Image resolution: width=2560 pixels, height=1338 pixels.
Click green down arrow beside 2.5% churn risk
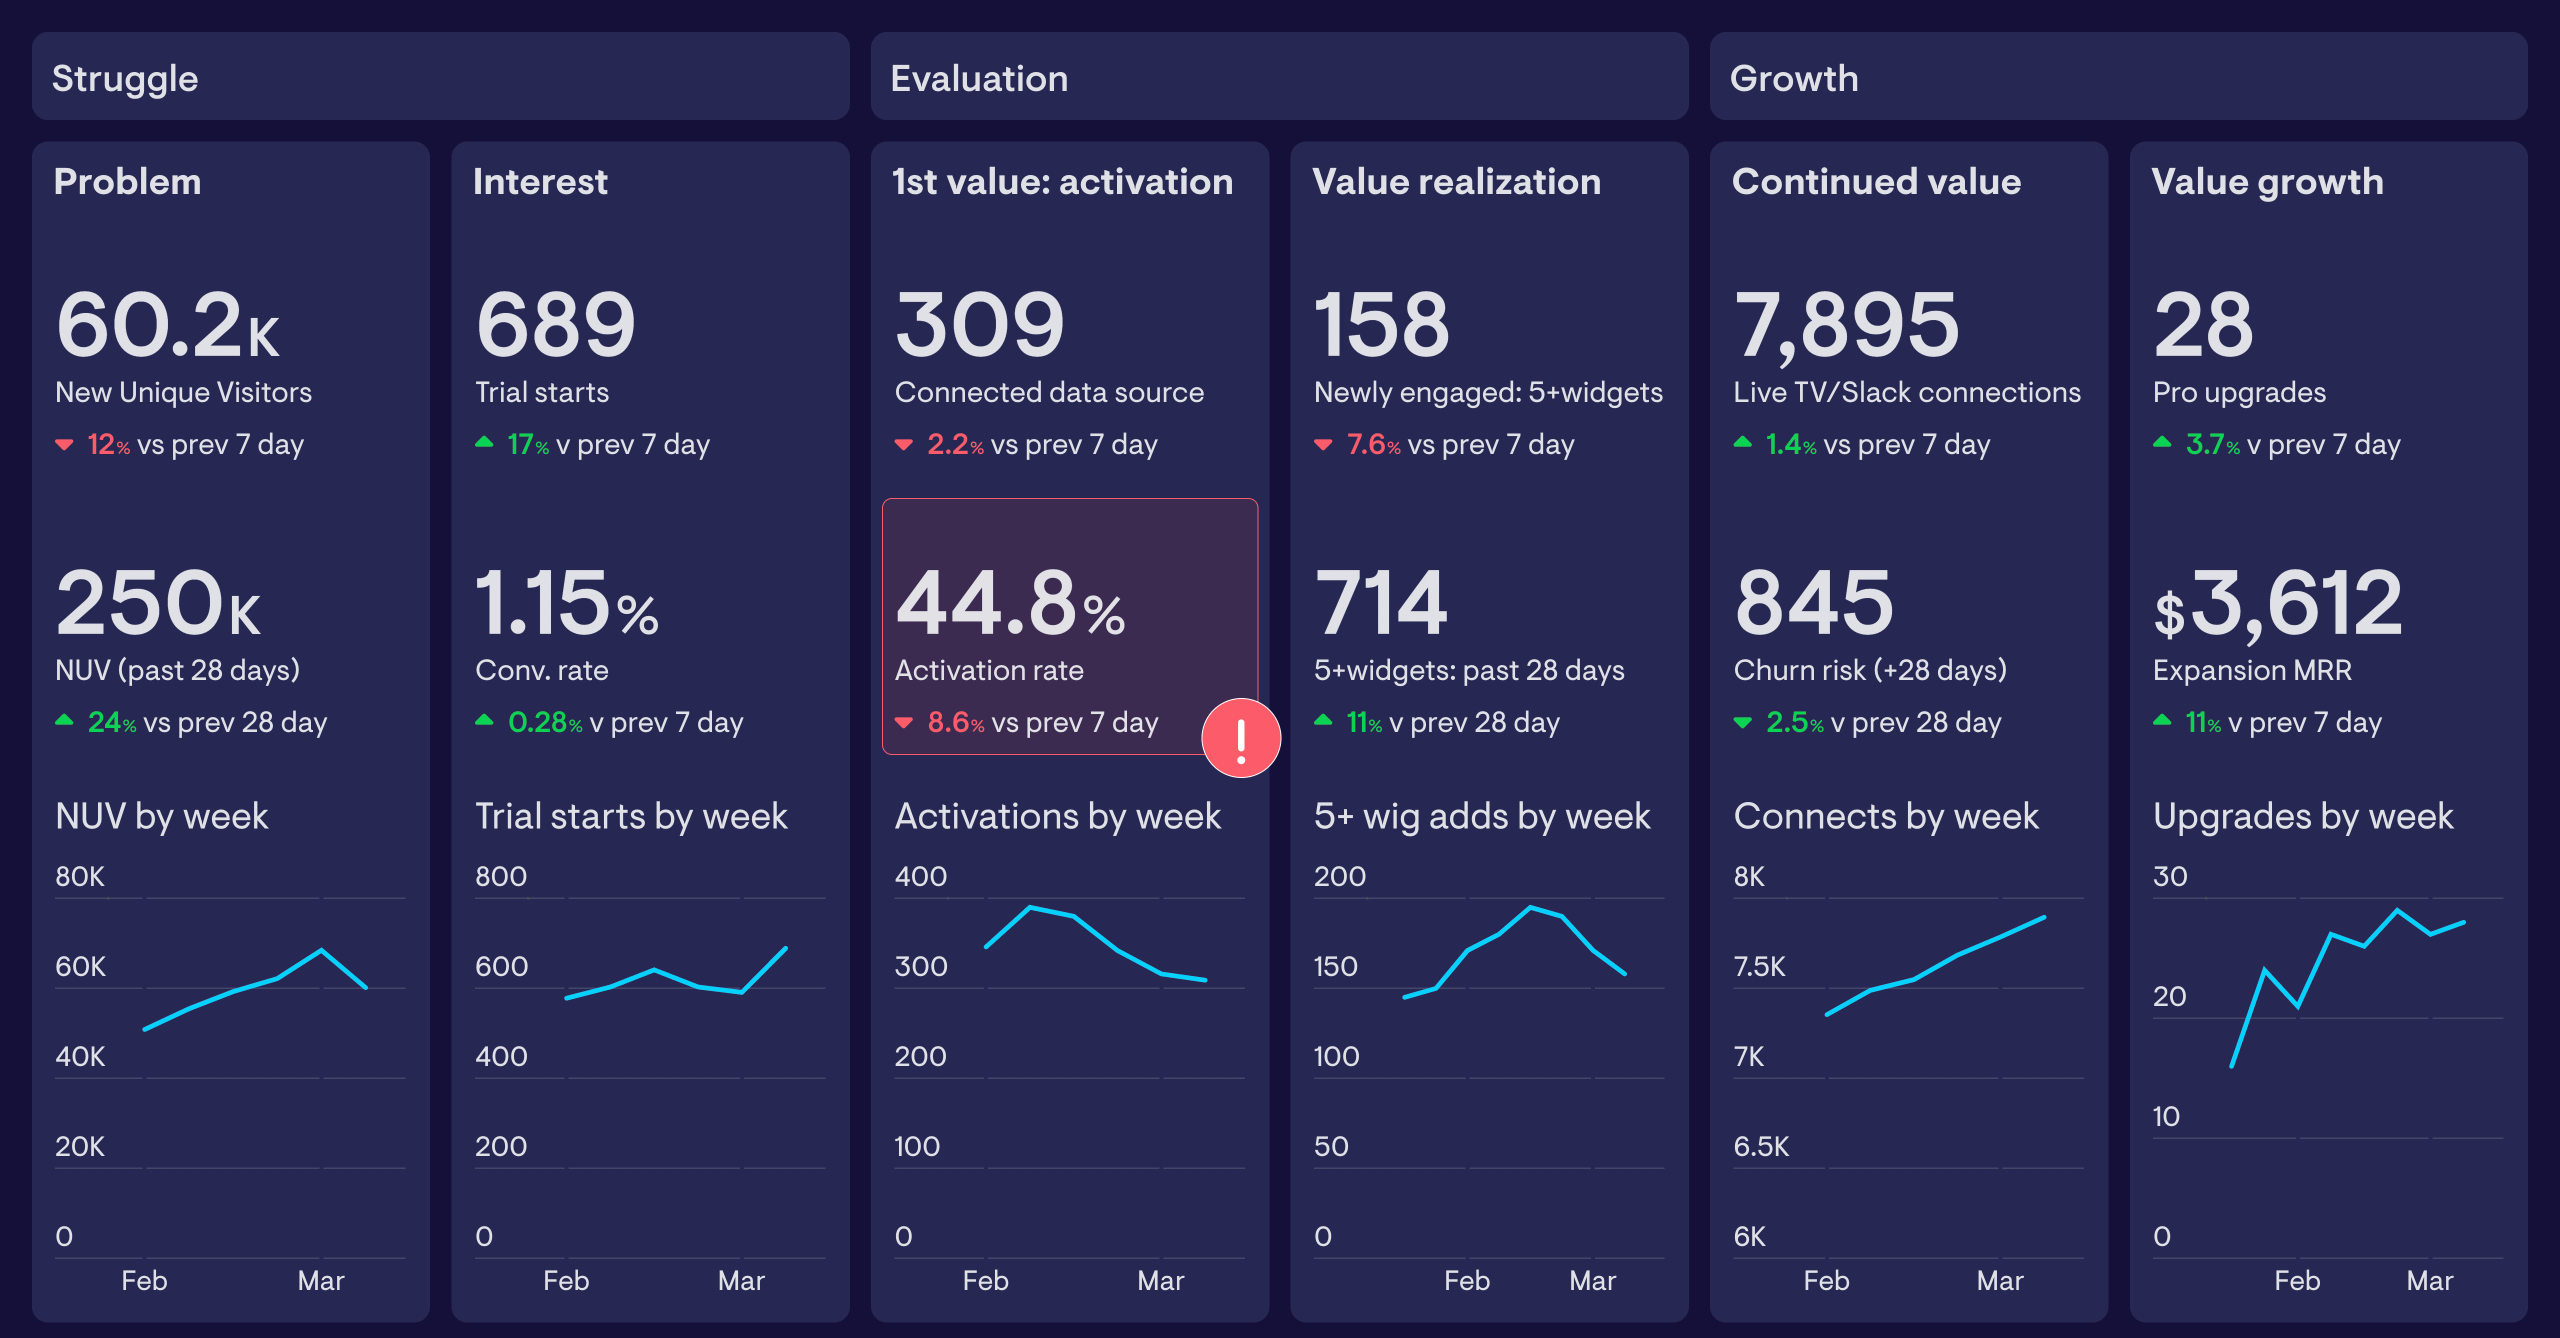click(x=1742, y=722)
